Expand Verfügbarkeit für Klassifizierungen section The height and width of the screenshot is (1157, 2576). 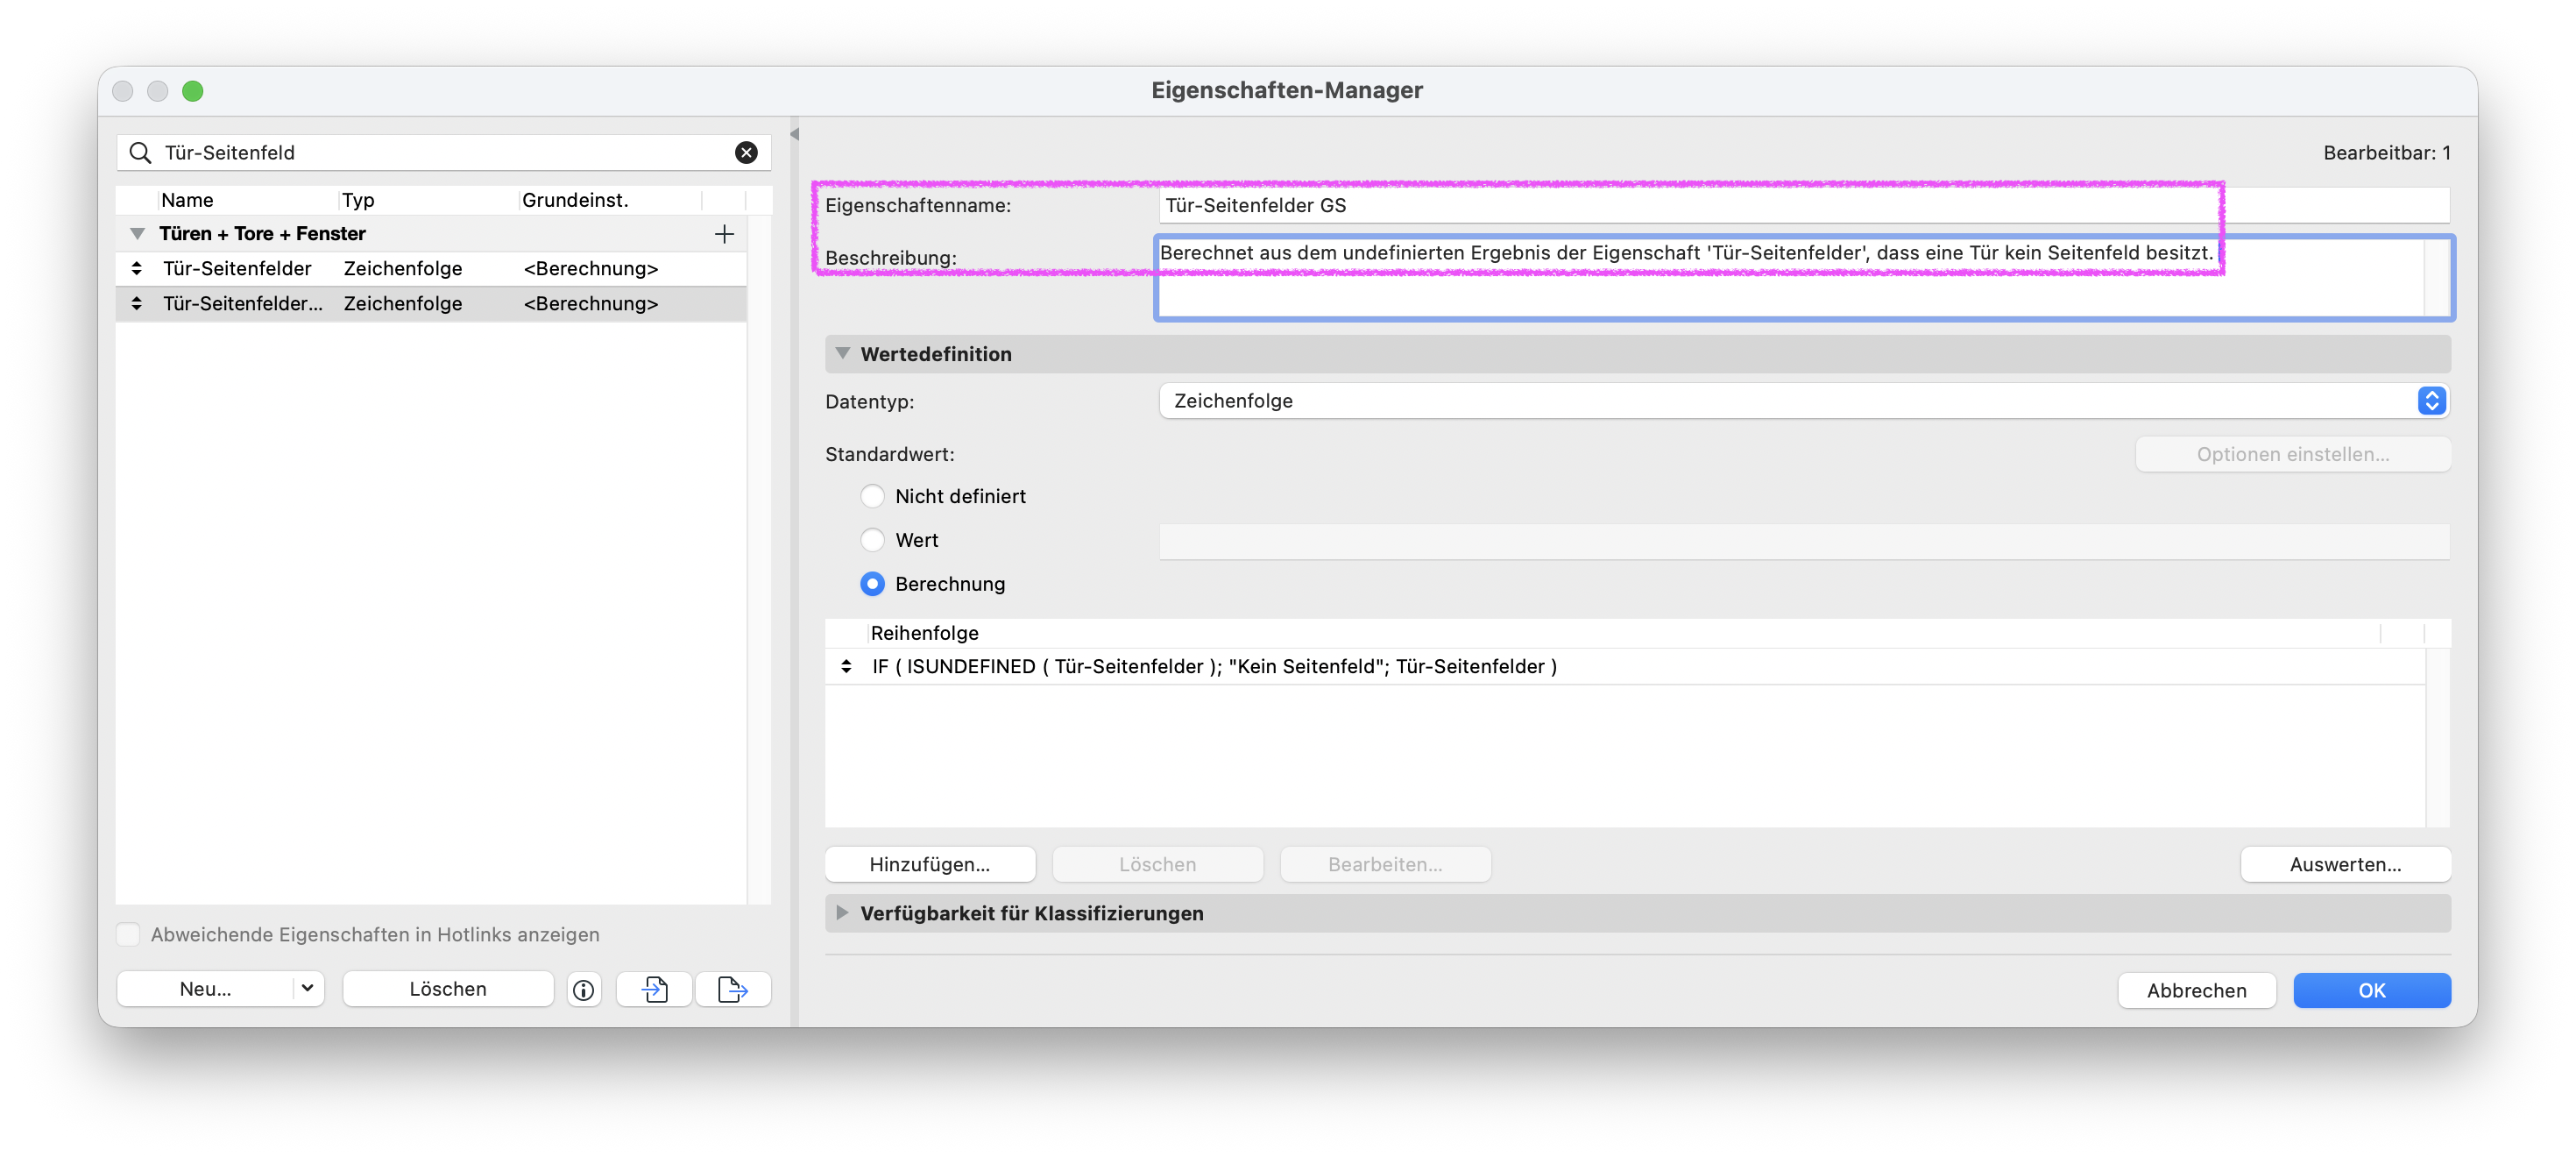click(x=842, y=913)
